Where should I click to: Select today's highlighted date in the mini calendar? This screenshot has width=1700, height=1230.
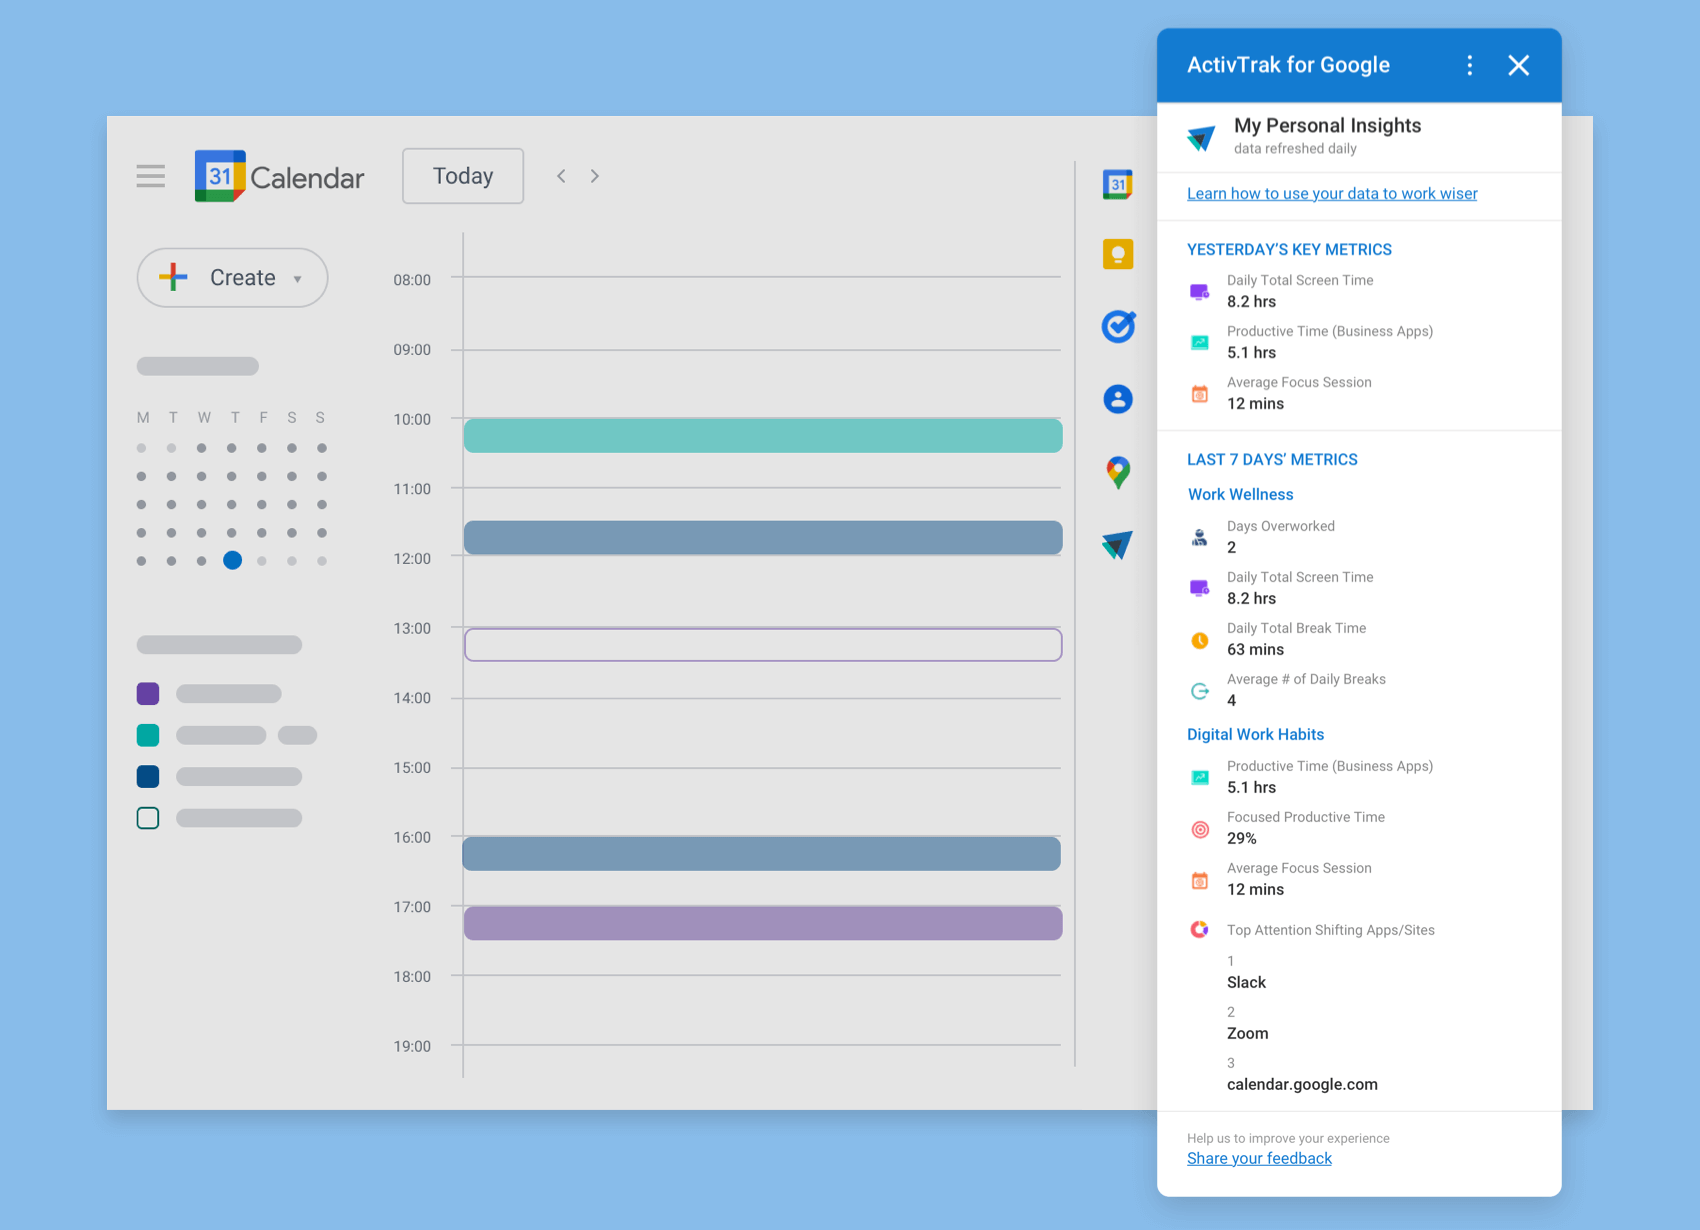233,561
